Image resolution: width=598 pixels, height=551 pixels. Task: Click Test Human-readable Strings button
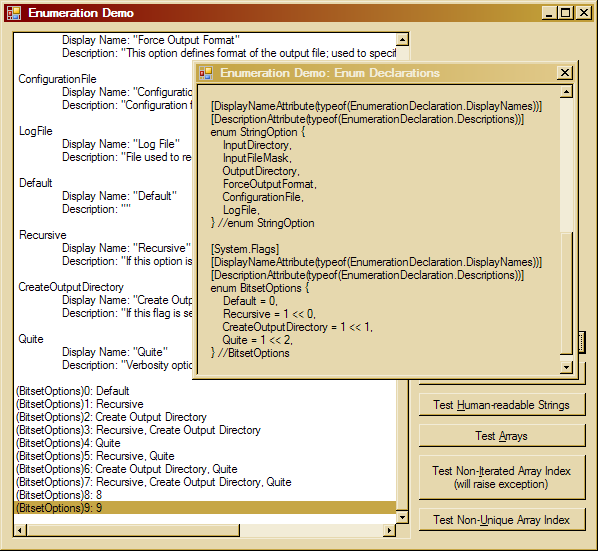pyautogui.click(x=502, y=405)
